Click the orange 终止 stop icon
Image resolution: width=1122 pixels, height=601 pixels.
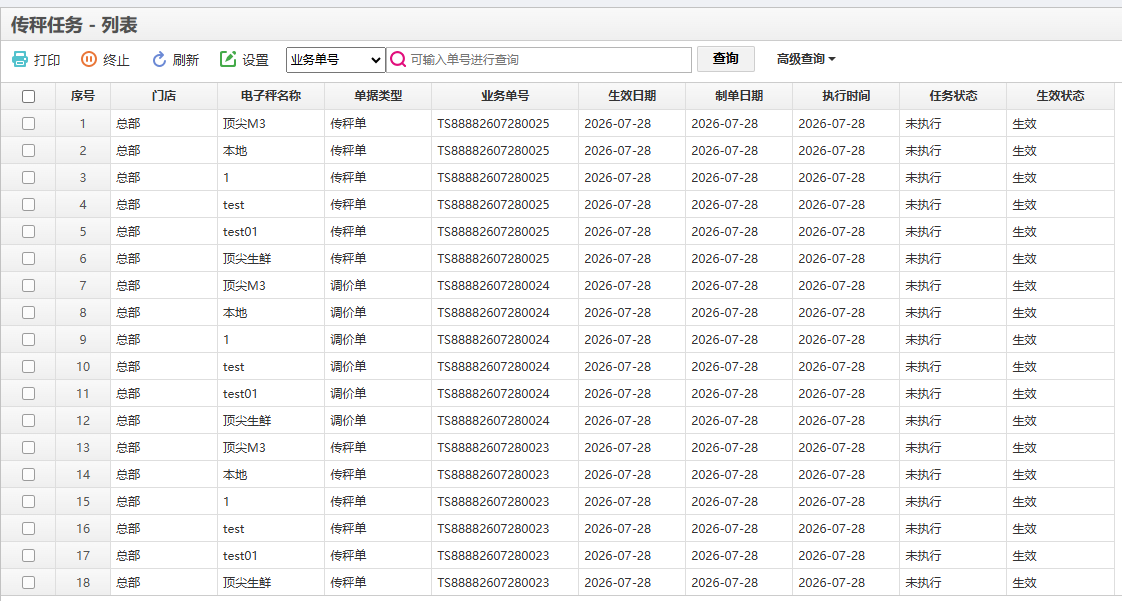88,59
